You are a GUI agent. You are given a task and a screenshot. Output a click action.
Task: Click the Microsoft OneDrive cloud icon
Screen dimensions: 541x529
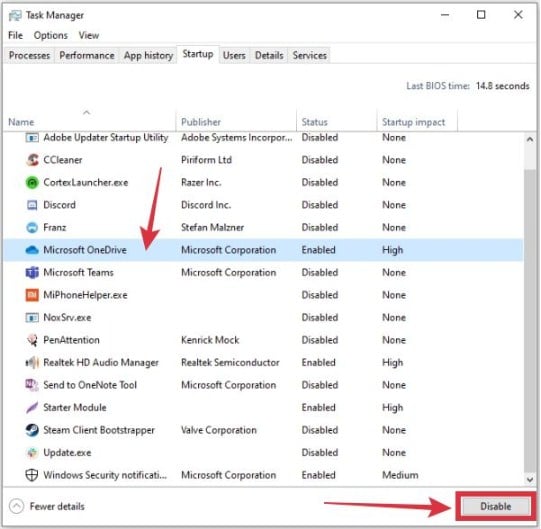click(x=32, y=250)
